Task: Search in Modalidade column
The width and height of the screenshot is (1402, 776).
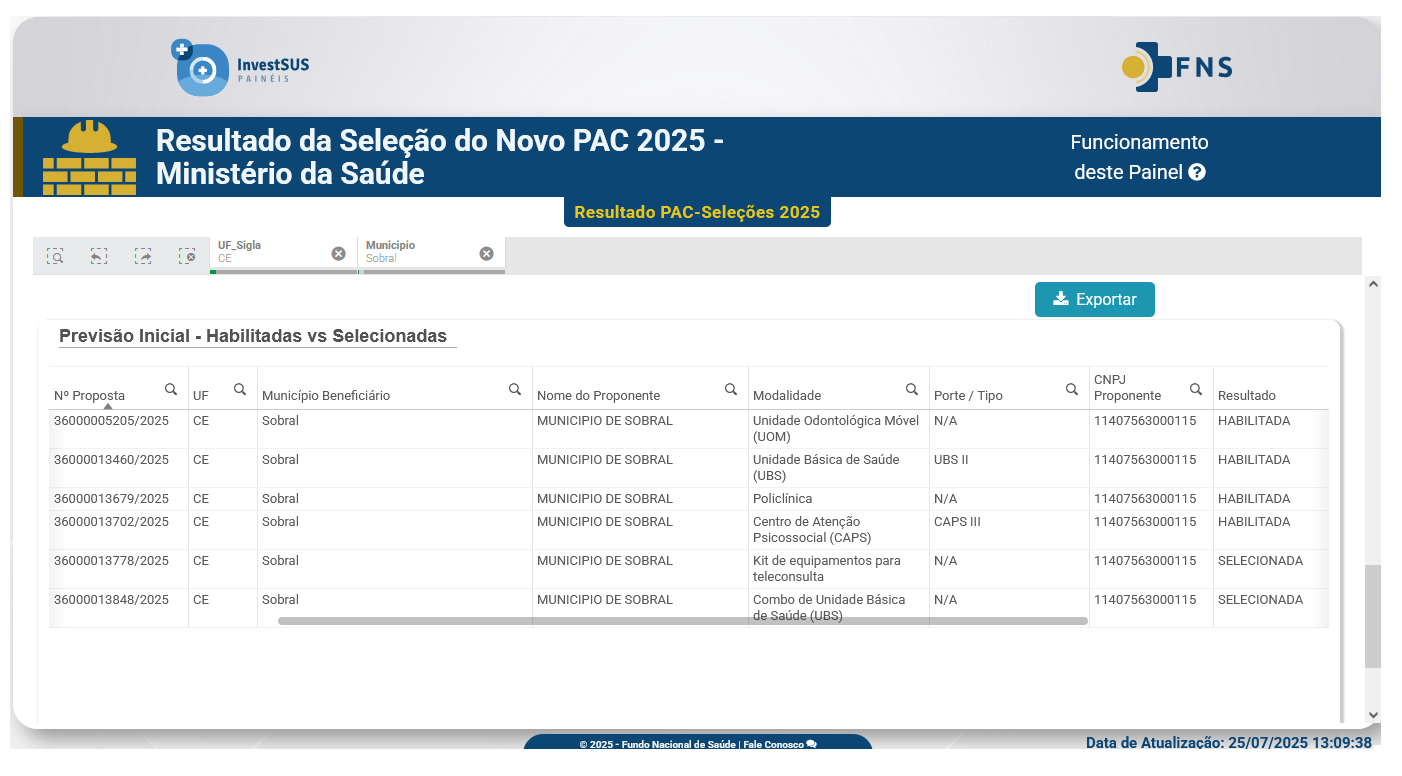Action: 912,389
